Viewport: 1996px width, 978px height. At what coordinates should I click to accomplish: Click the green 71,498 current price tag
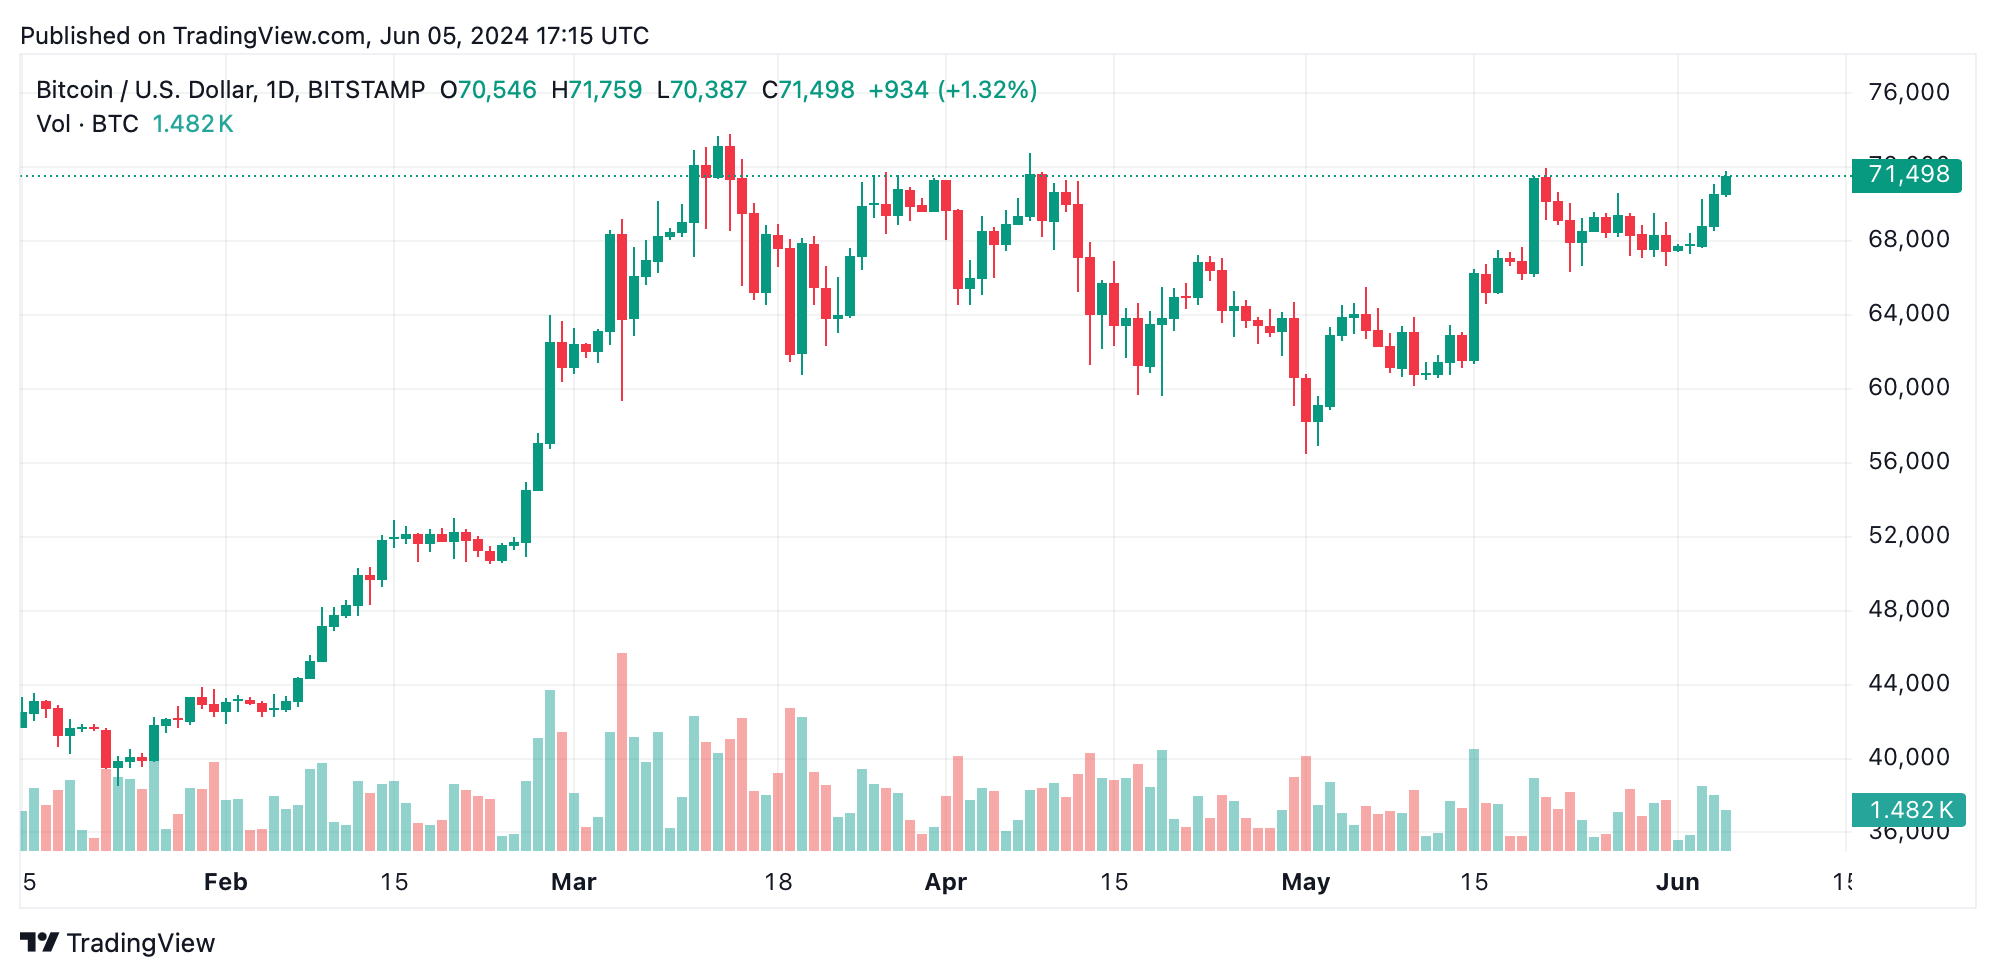click(x=1907, y=175)
